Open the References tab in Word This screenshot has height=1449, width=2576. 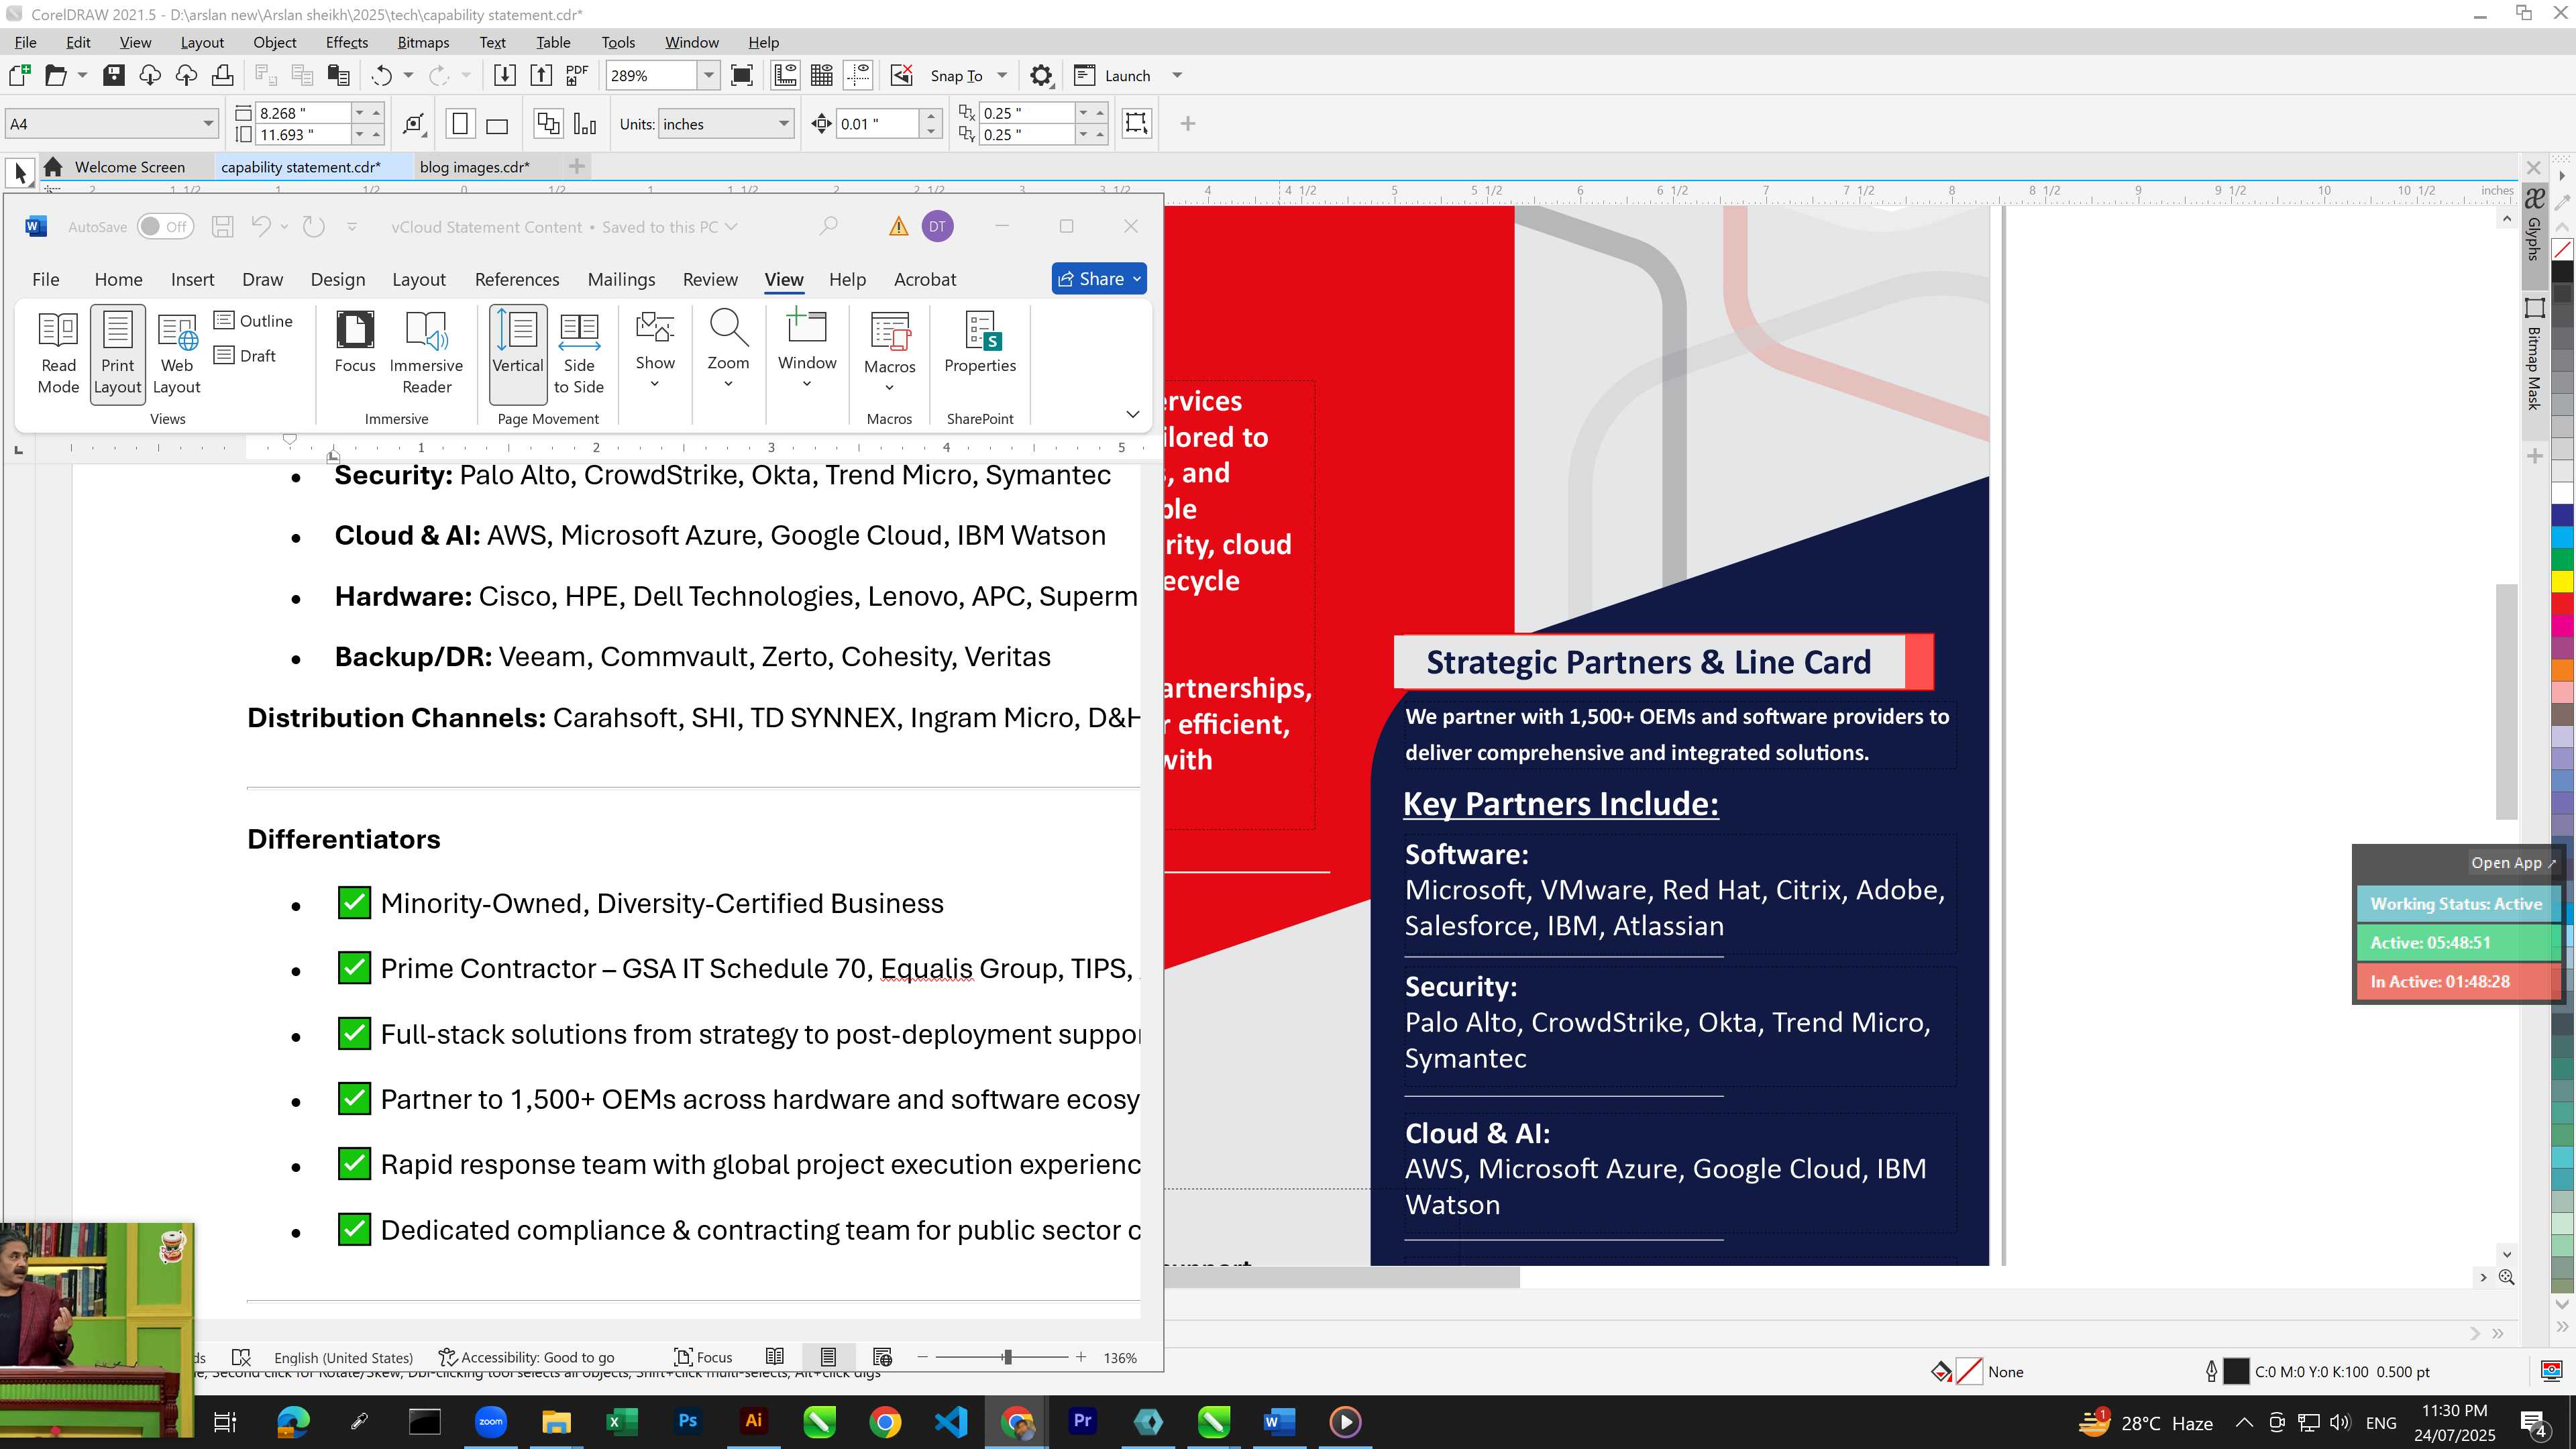(x=517, y=280)
